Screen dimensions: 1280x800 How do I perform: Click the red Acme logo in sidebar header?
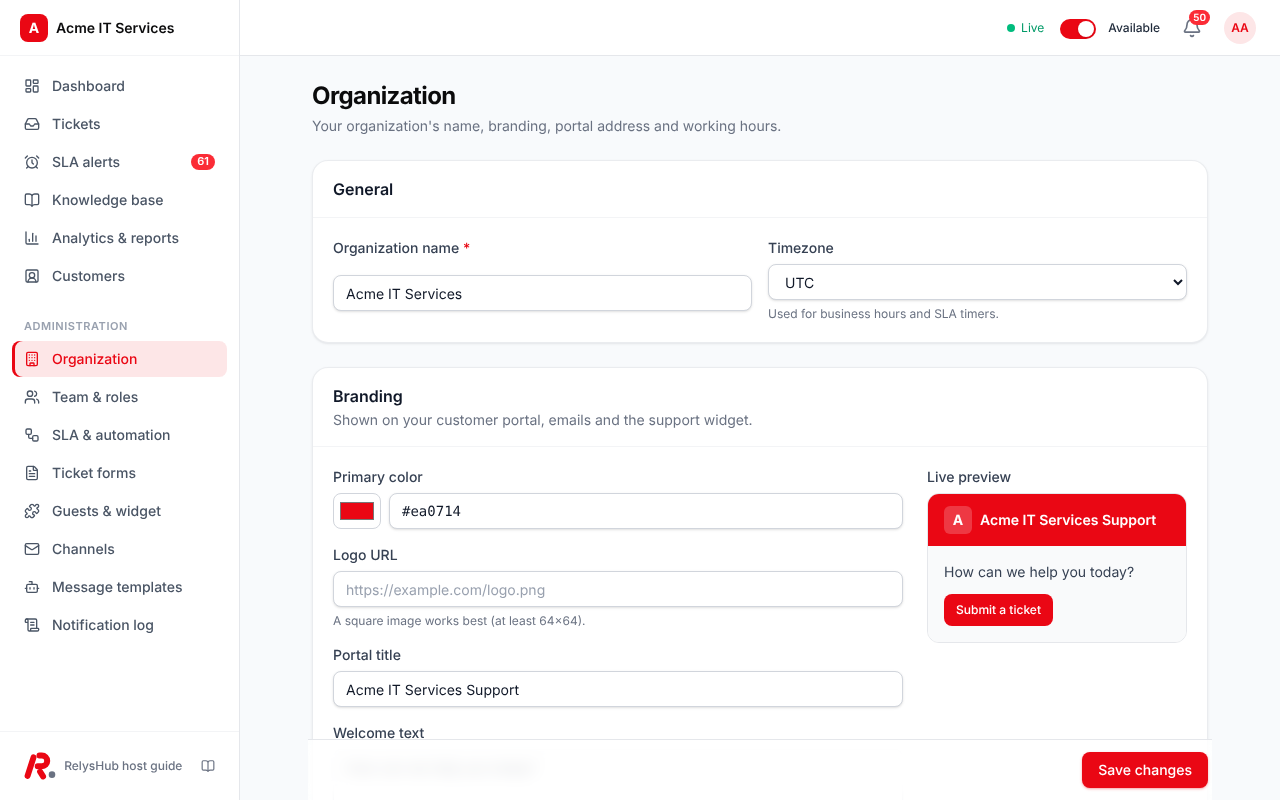pyautogui.click(x=34, y=28)
